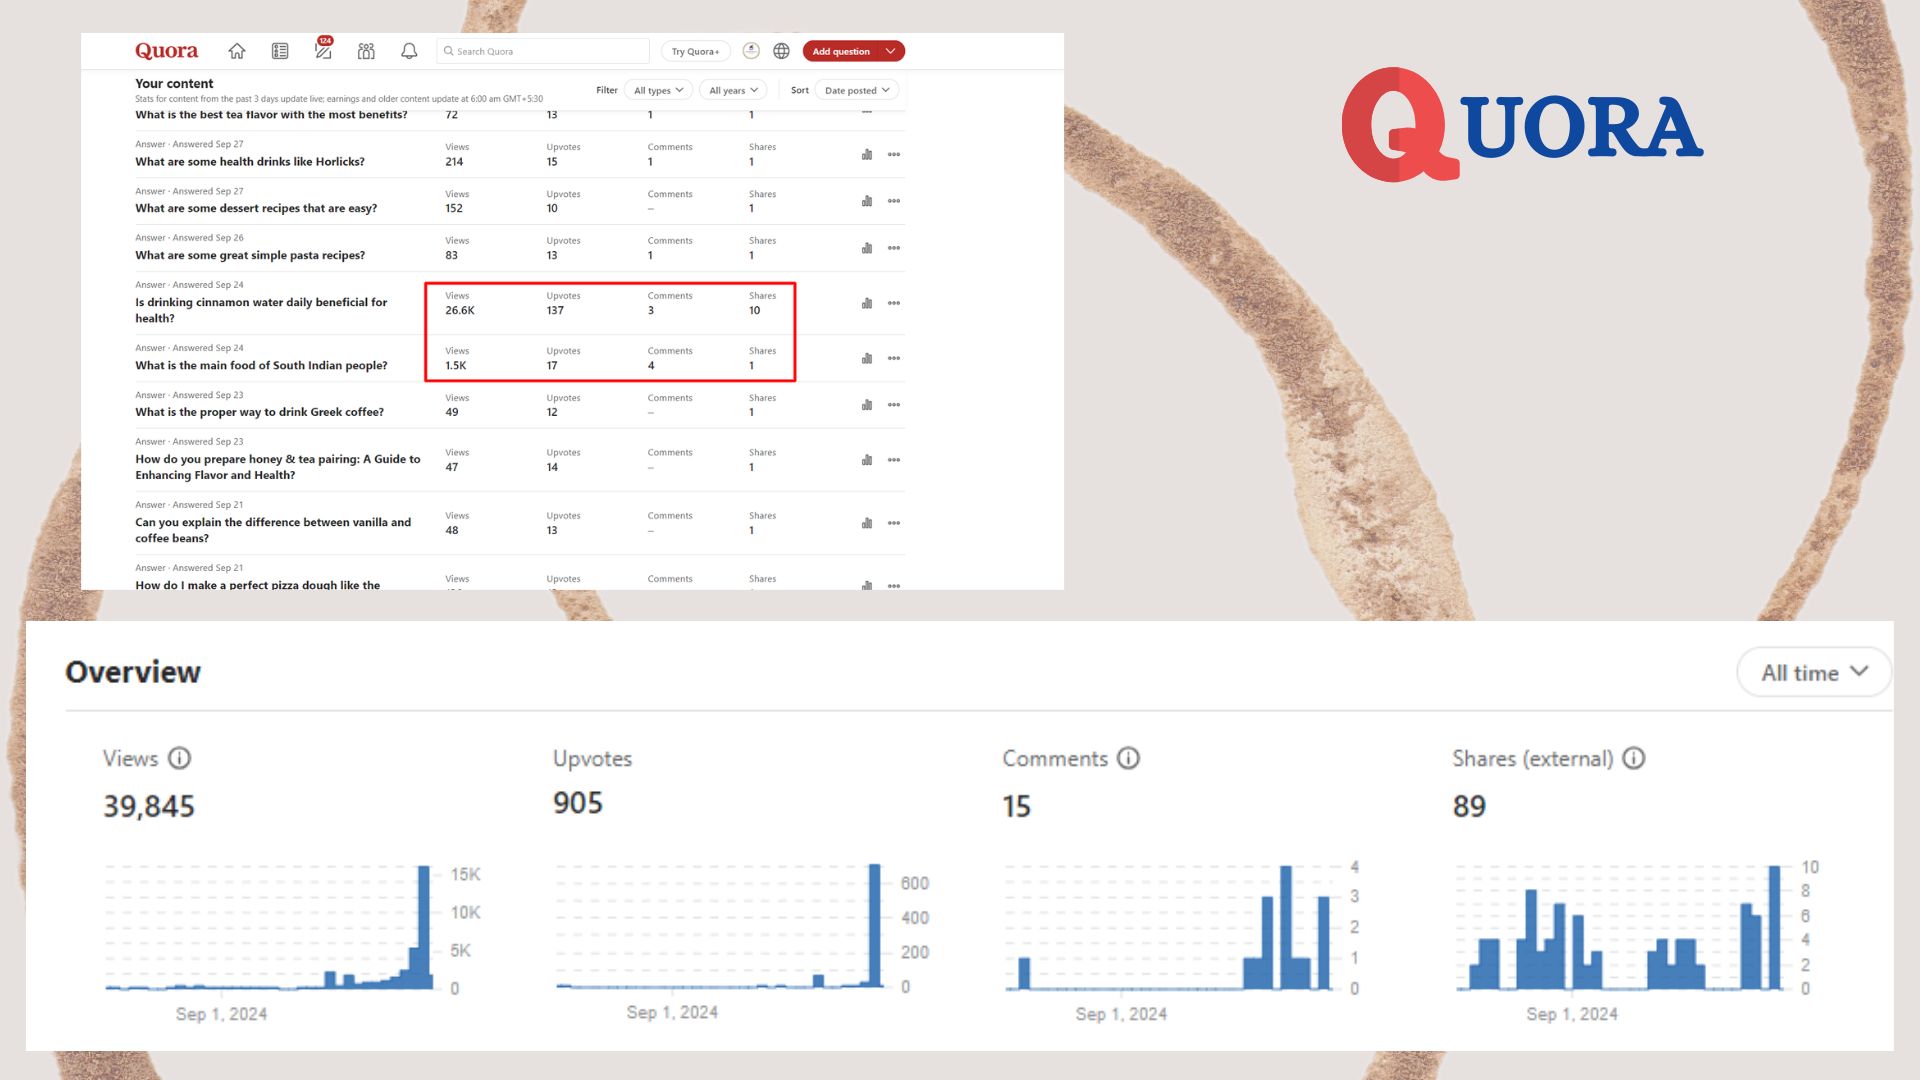Screen dimensions: 1920x1080
Task: Open the profile avatar in the navbar
Action: point(751,51)
